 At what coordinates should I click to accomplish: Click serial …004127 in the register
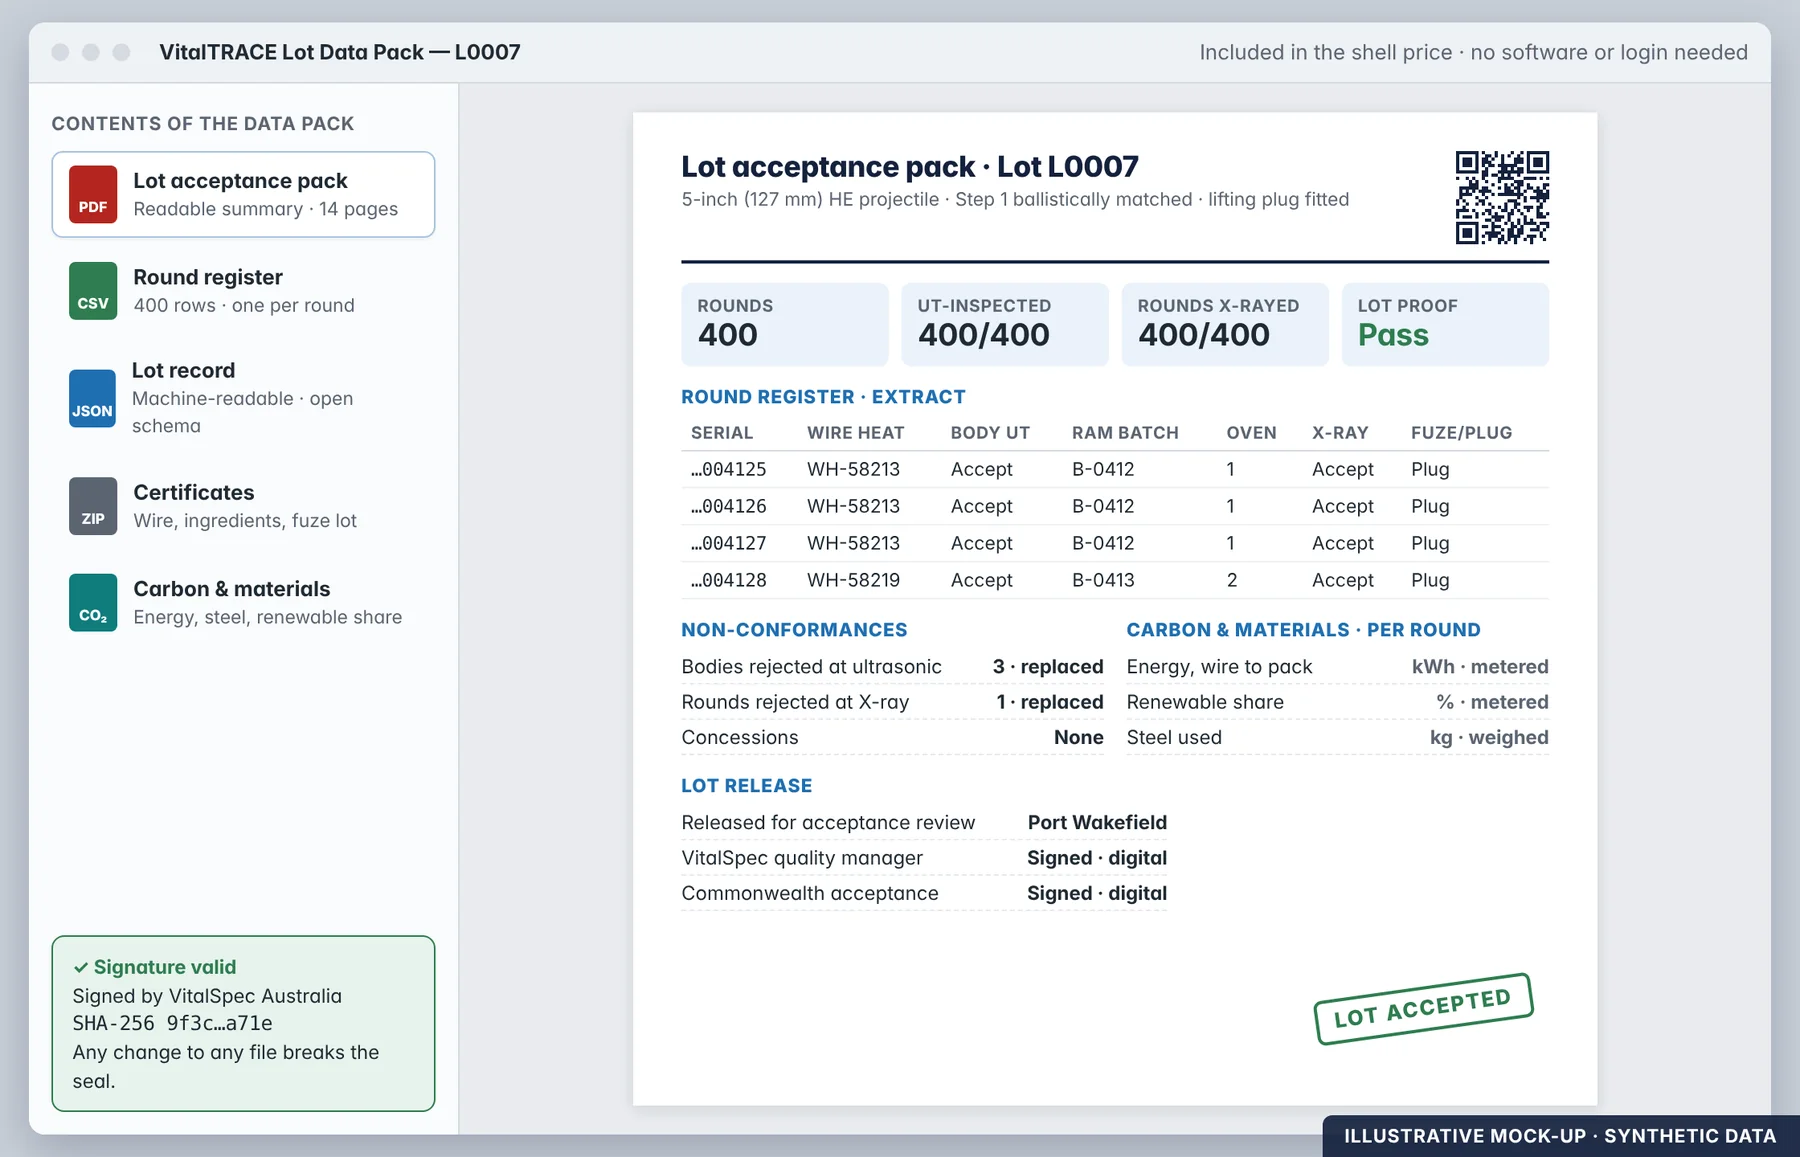click(729, 543)
